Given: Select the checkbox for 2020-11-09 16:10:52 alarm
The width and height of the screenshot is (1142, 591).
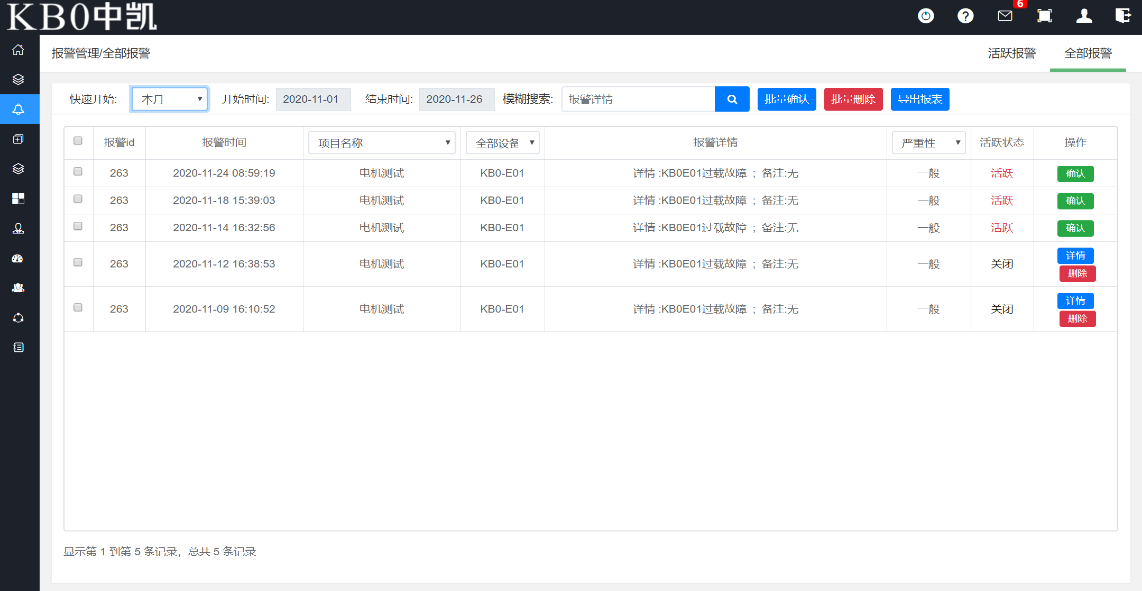Looking at the screenshot, I should point(78,308).
